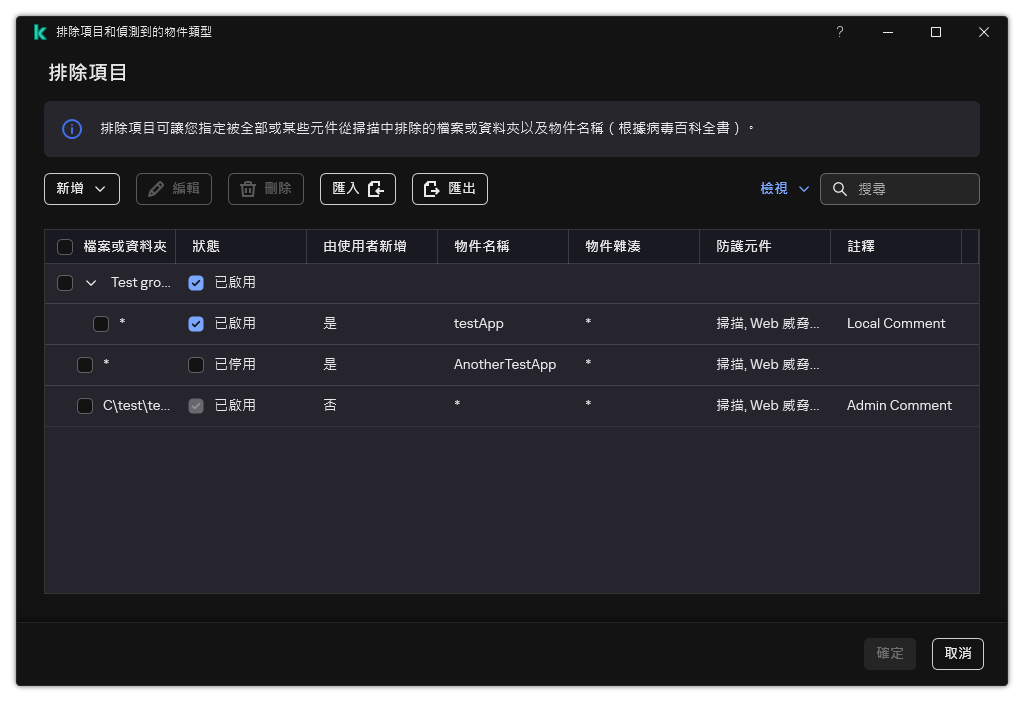
Task: Open the 新增 (Add) dropdown
Action: pos(81,188)
